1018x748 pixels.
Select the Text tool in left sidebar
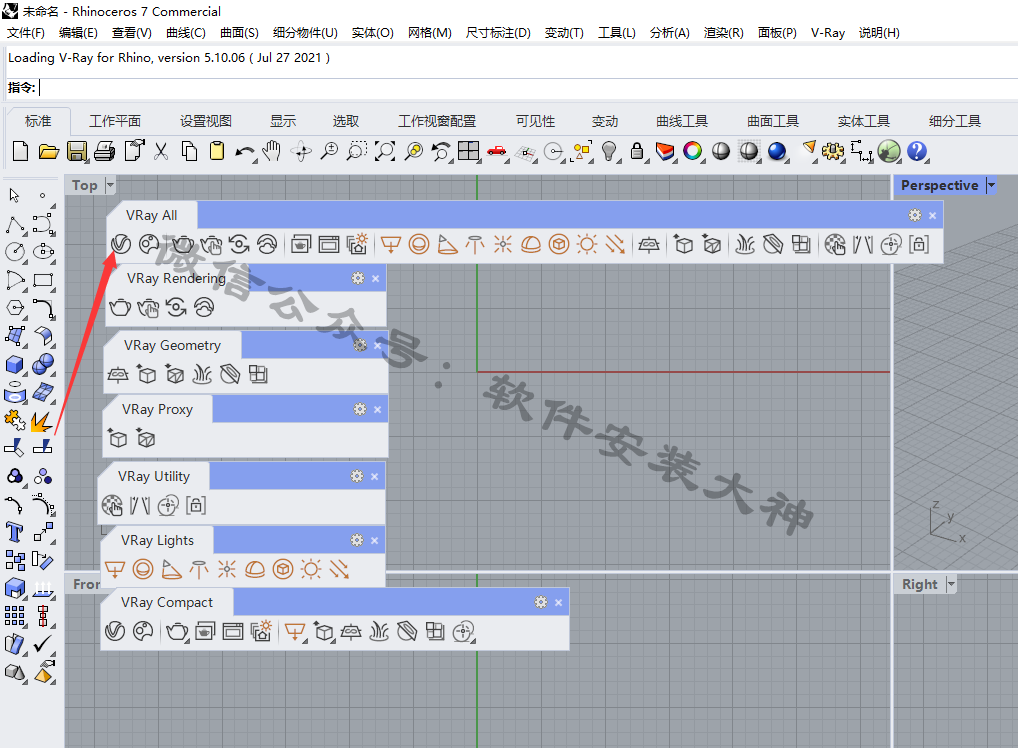click(x=14, y=532)
